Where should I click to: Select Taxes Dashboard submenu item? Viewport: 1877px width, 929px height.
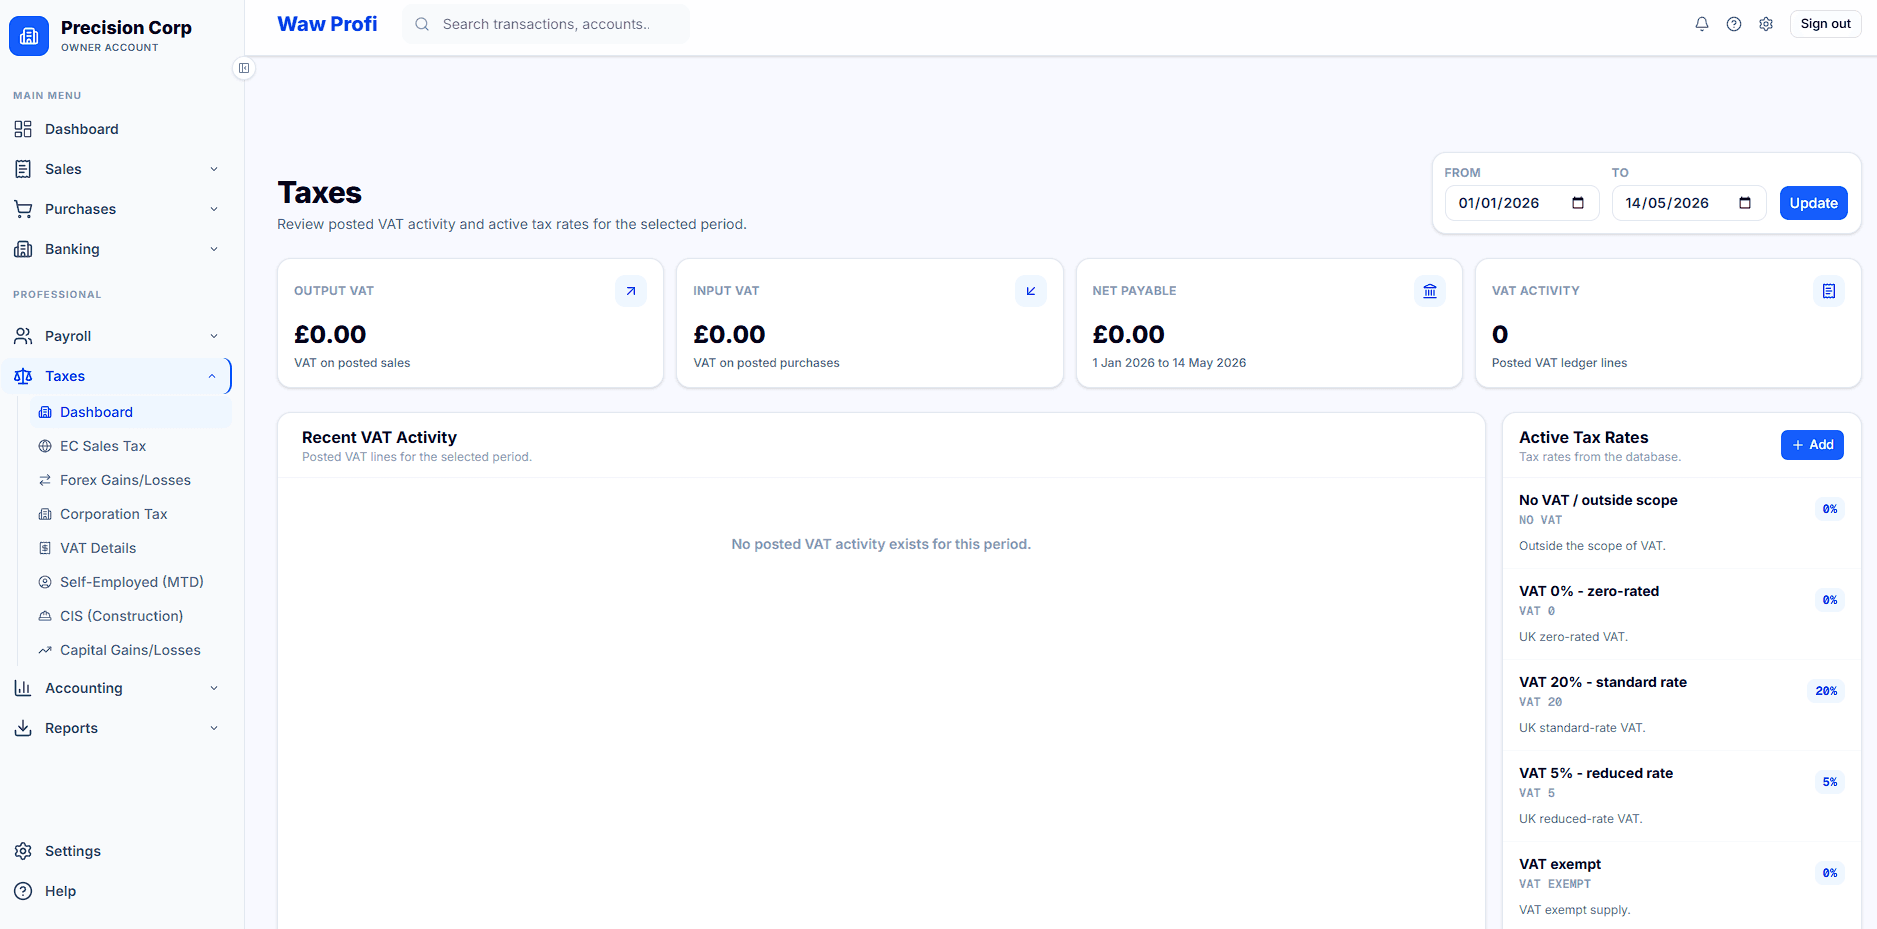coord(130,412)
